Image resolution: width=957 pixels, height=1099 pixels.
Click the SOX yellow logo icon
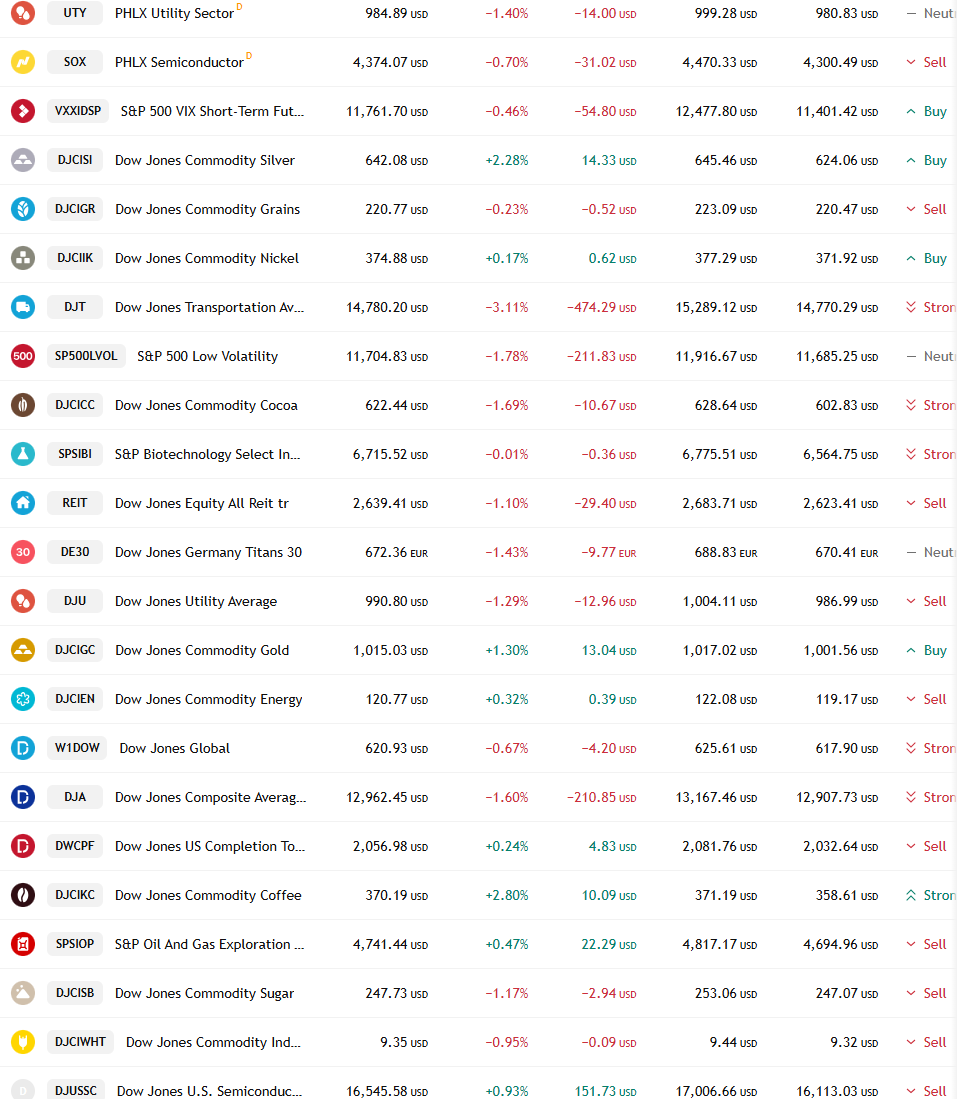tap(23, 62)
